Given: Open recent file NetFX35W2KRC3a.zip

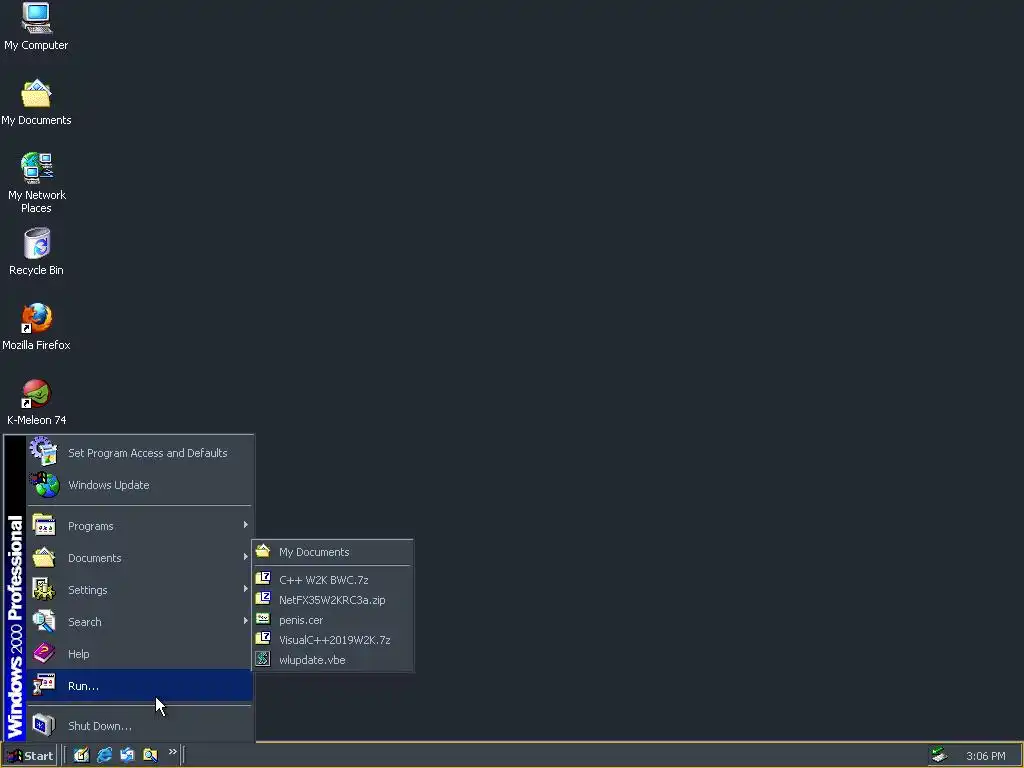Looking at the screenshot, I should click(x=332, y=600).
